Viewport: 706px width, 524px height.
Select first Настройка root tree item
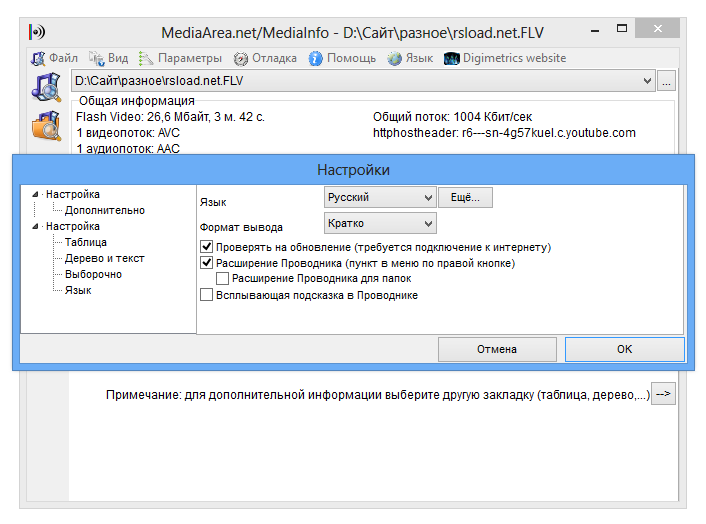[72, 194]
